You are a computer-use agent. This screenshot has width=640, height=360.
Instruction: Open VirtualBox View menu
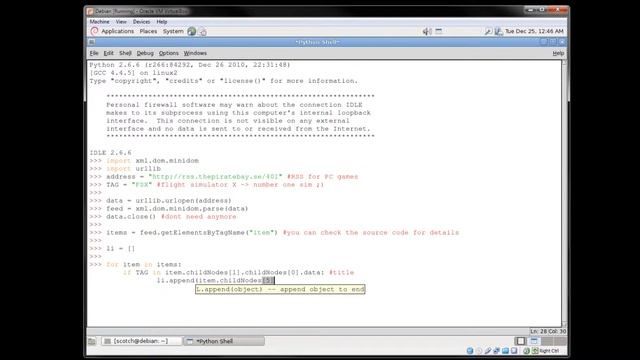(x=121, y=22)
